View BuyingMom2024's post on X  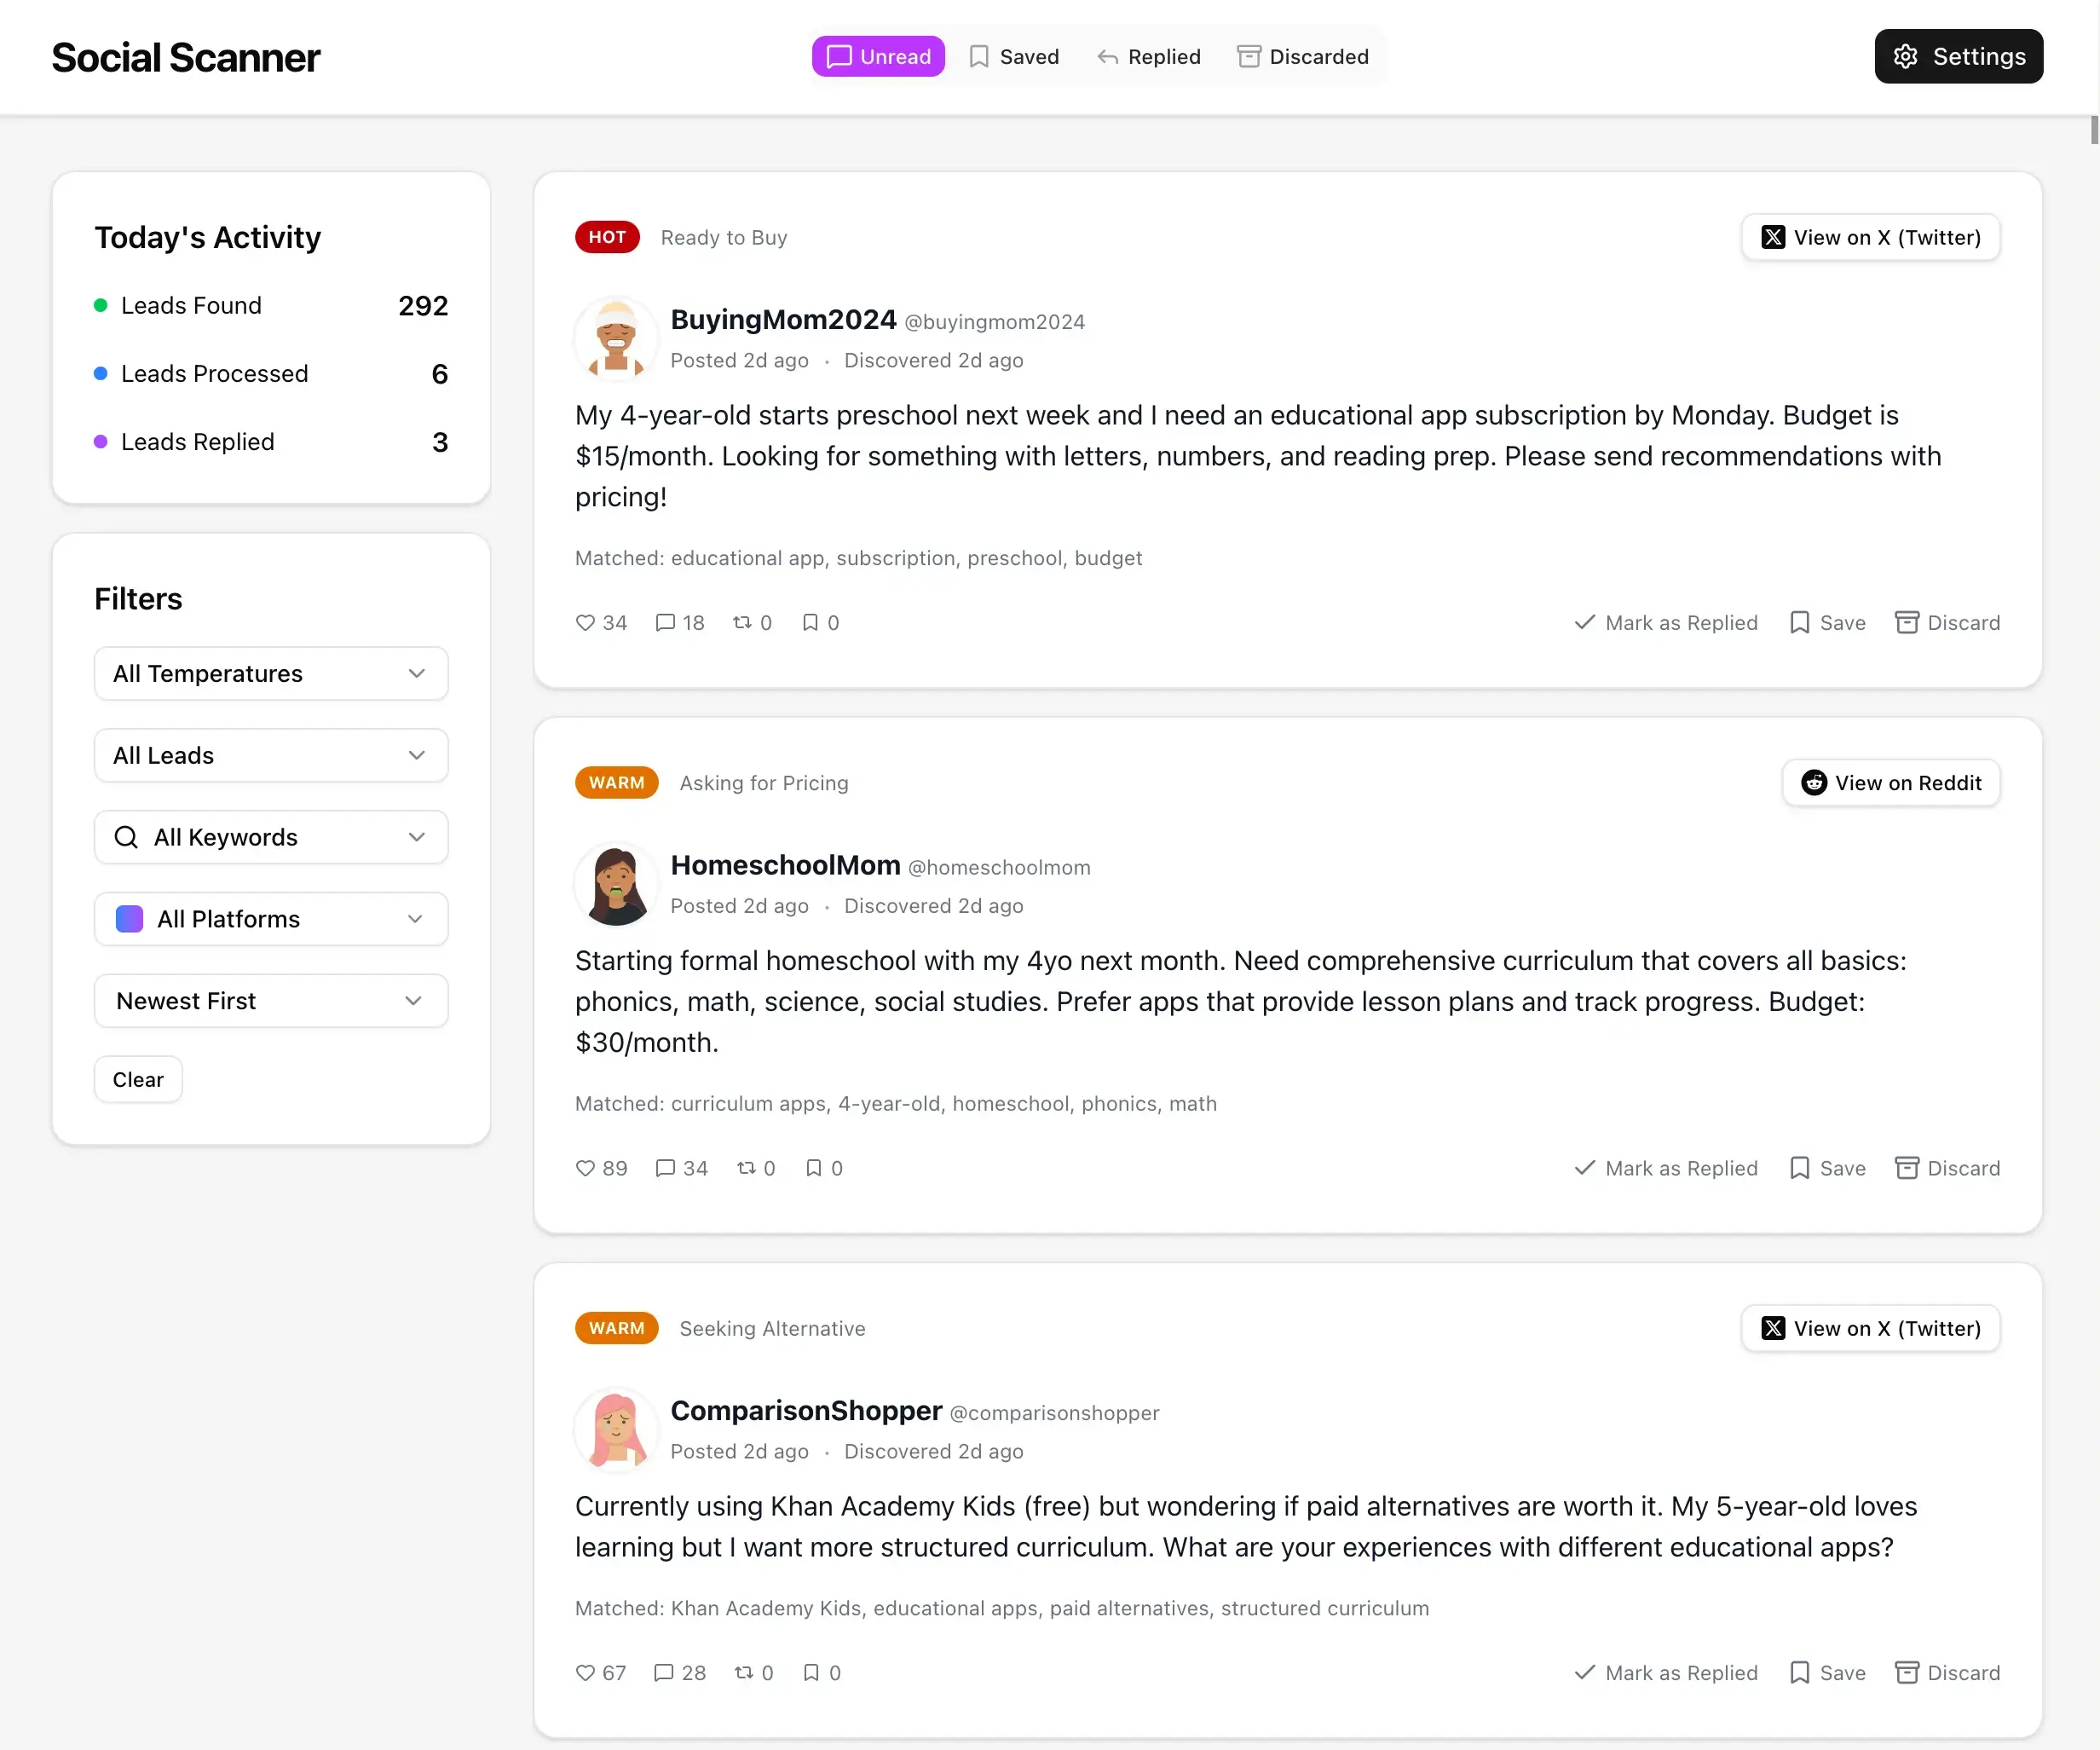(x=1869, y=237)
